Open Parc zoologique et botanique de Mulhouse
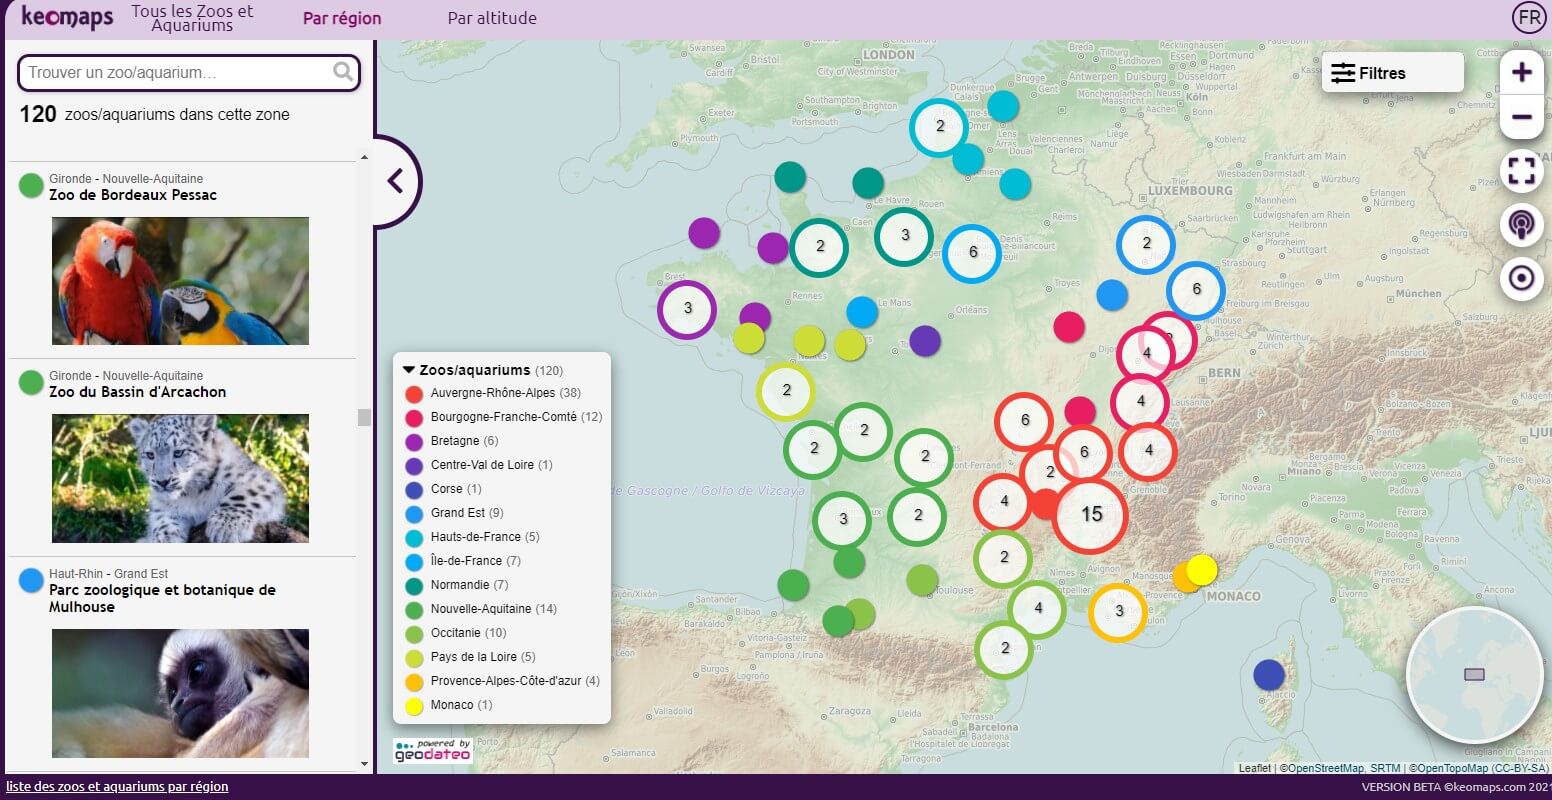Screen dimensions: 1552x800 [162, 598]
